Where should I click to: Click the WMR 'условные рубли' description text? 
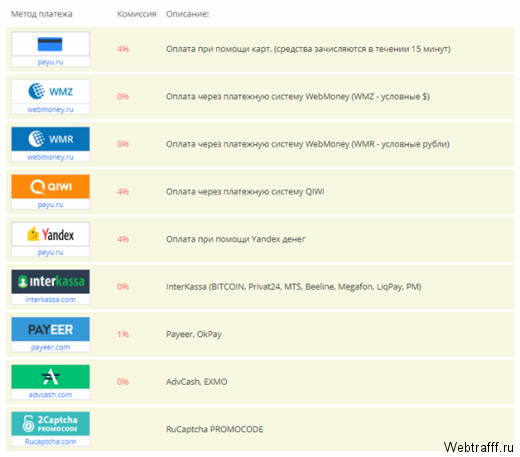pyautogui.click(x=308, y=144)
